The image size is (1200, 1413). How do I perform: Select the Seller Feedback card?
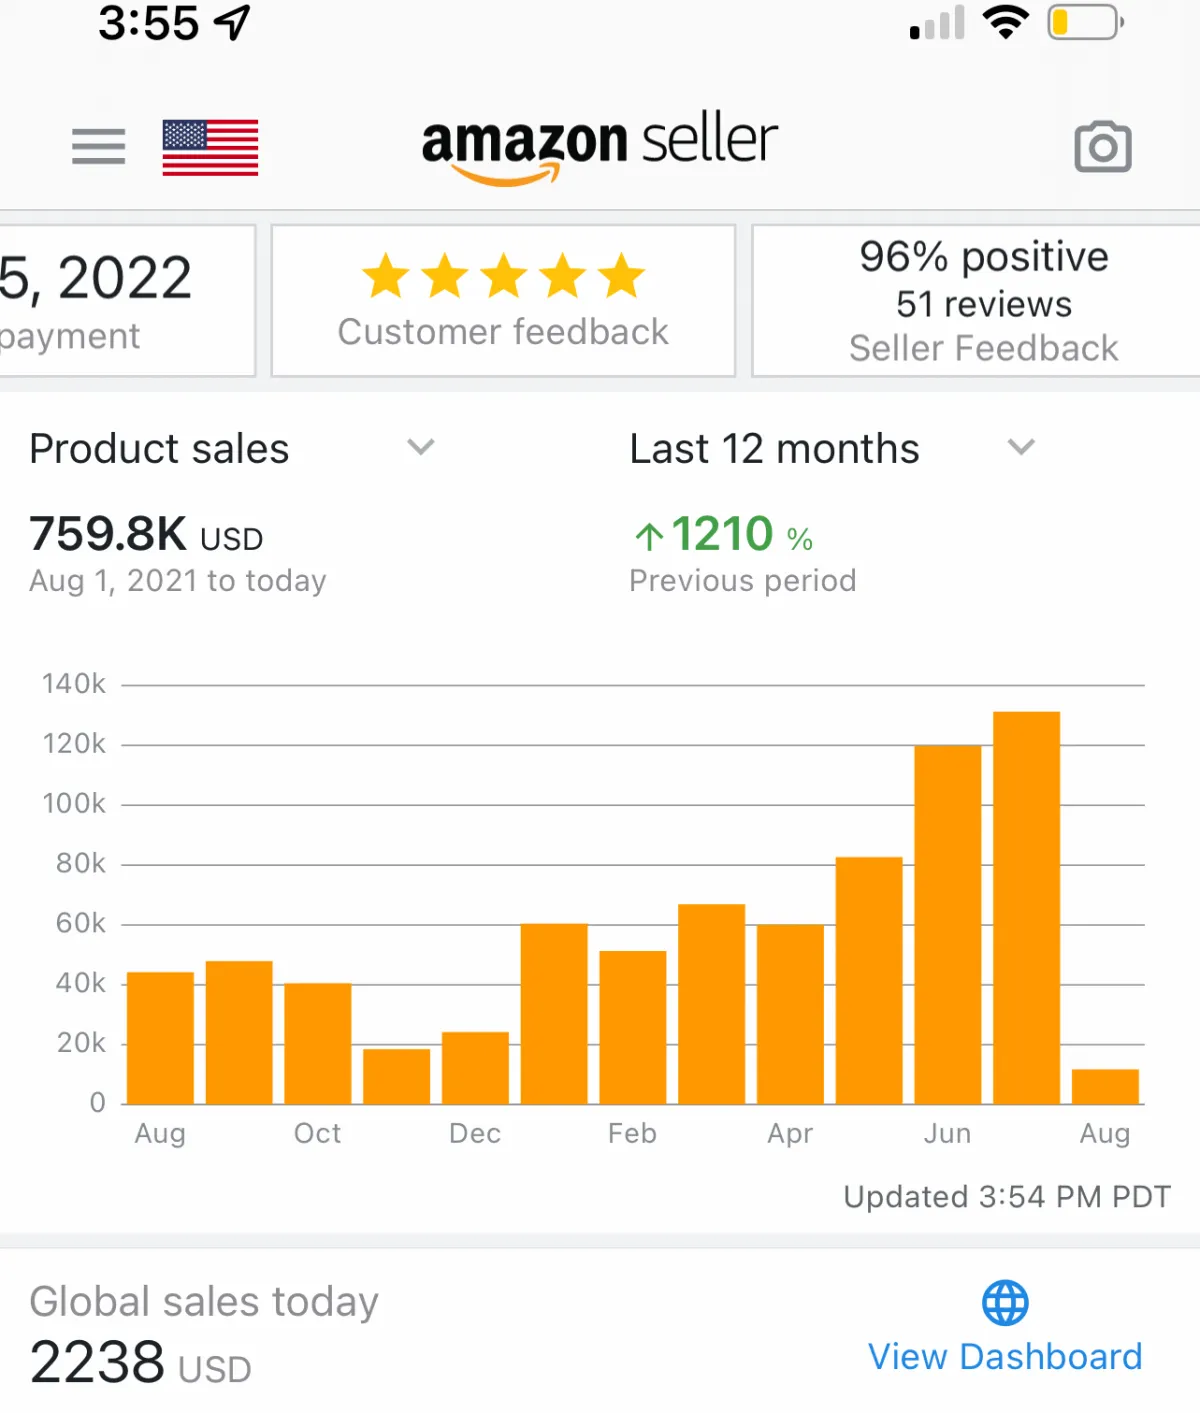983,301
